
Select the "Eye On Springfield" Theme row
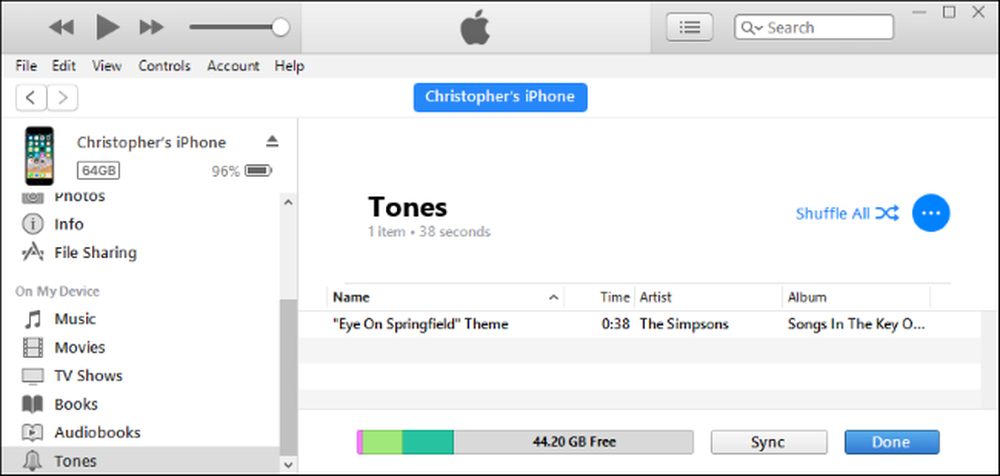[640, 324]
